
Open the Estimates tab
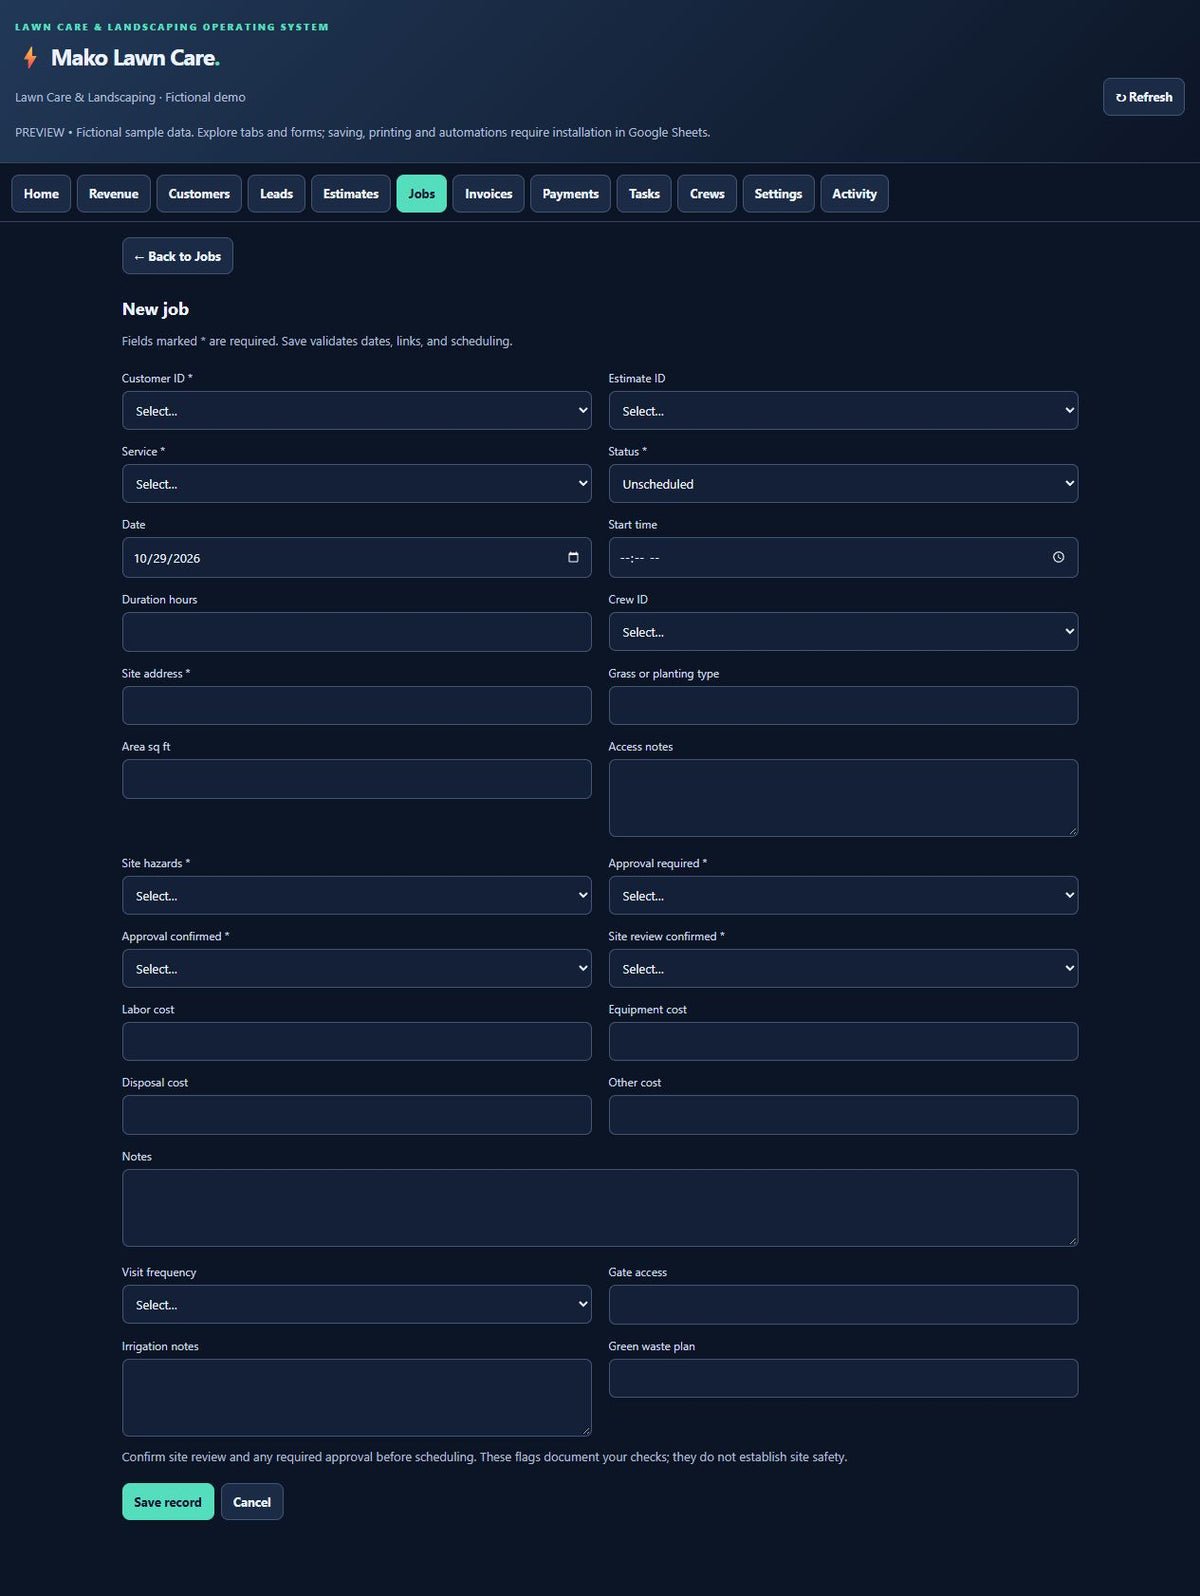[351, 194]
